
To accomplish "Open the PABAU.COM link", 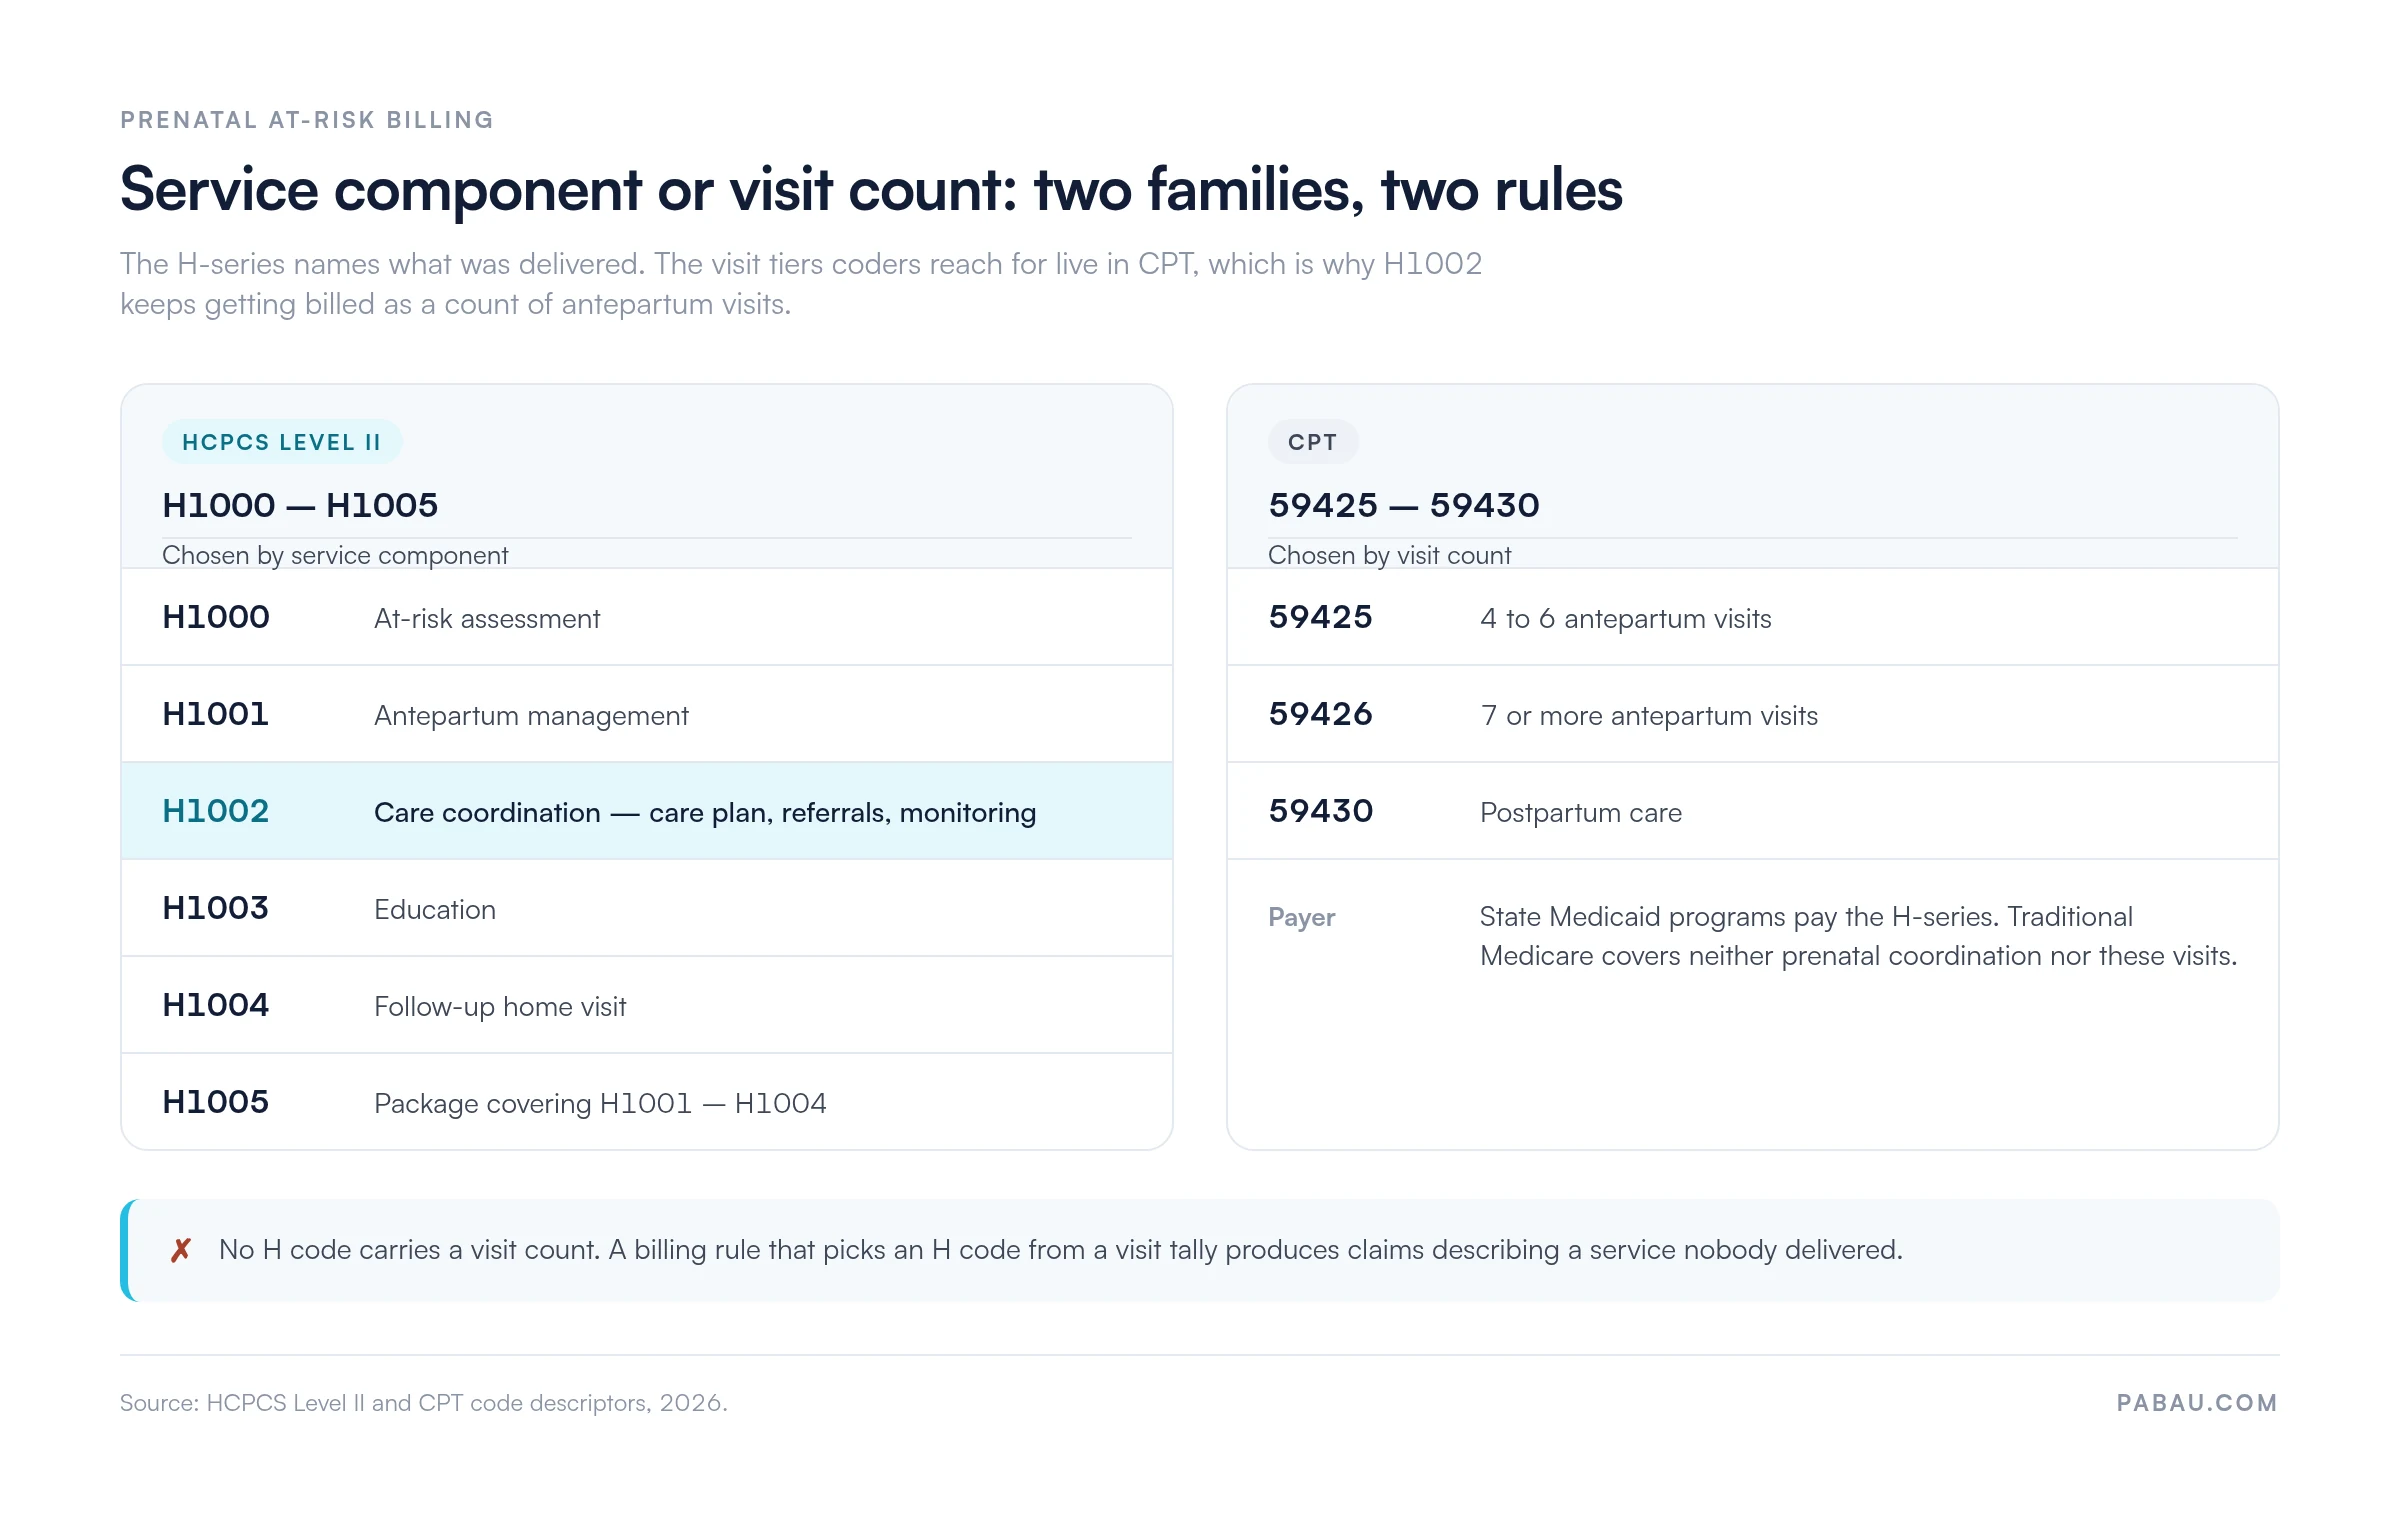I will coord(2197,1403).
